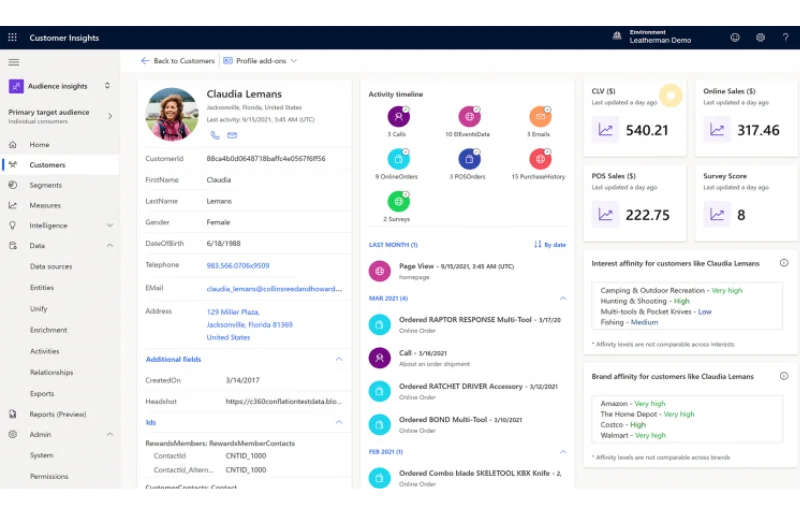
Task: Click Claudia Lemans profile photo
Action: (172, 114)
